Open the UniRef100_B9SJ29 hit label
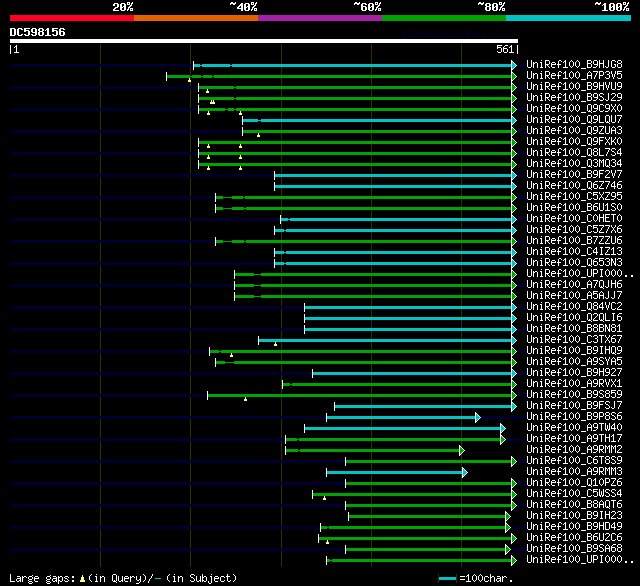 pyautogui.click(x=574, y=98)
